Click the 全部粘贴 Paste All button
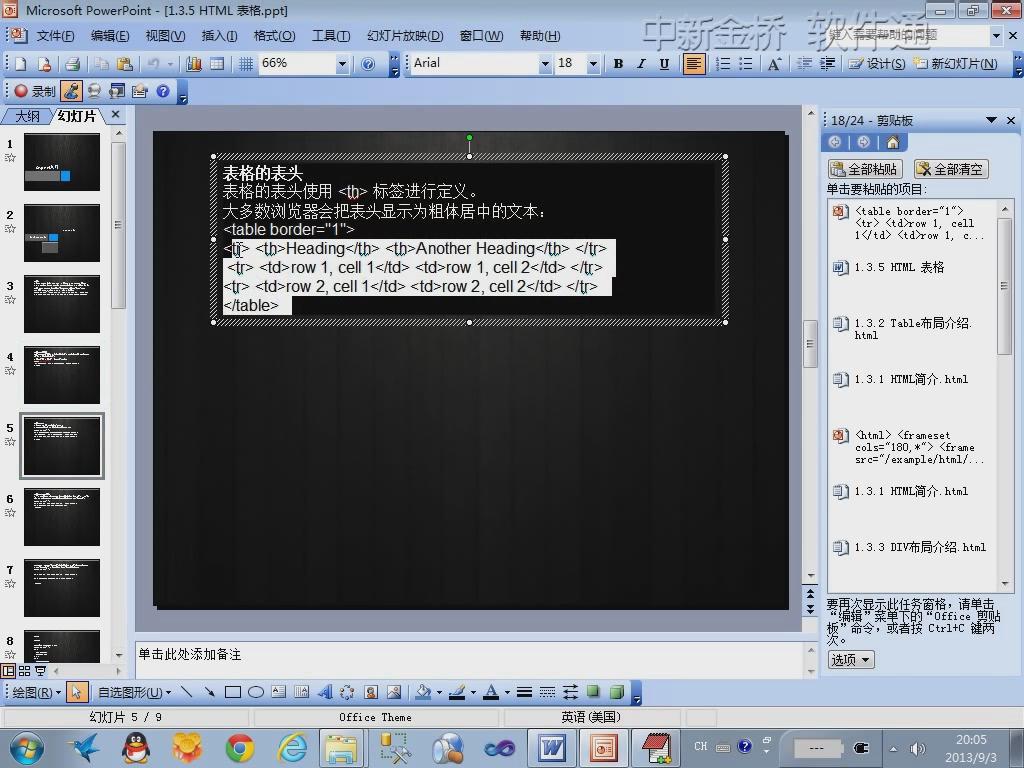 (x=865, y=169)
